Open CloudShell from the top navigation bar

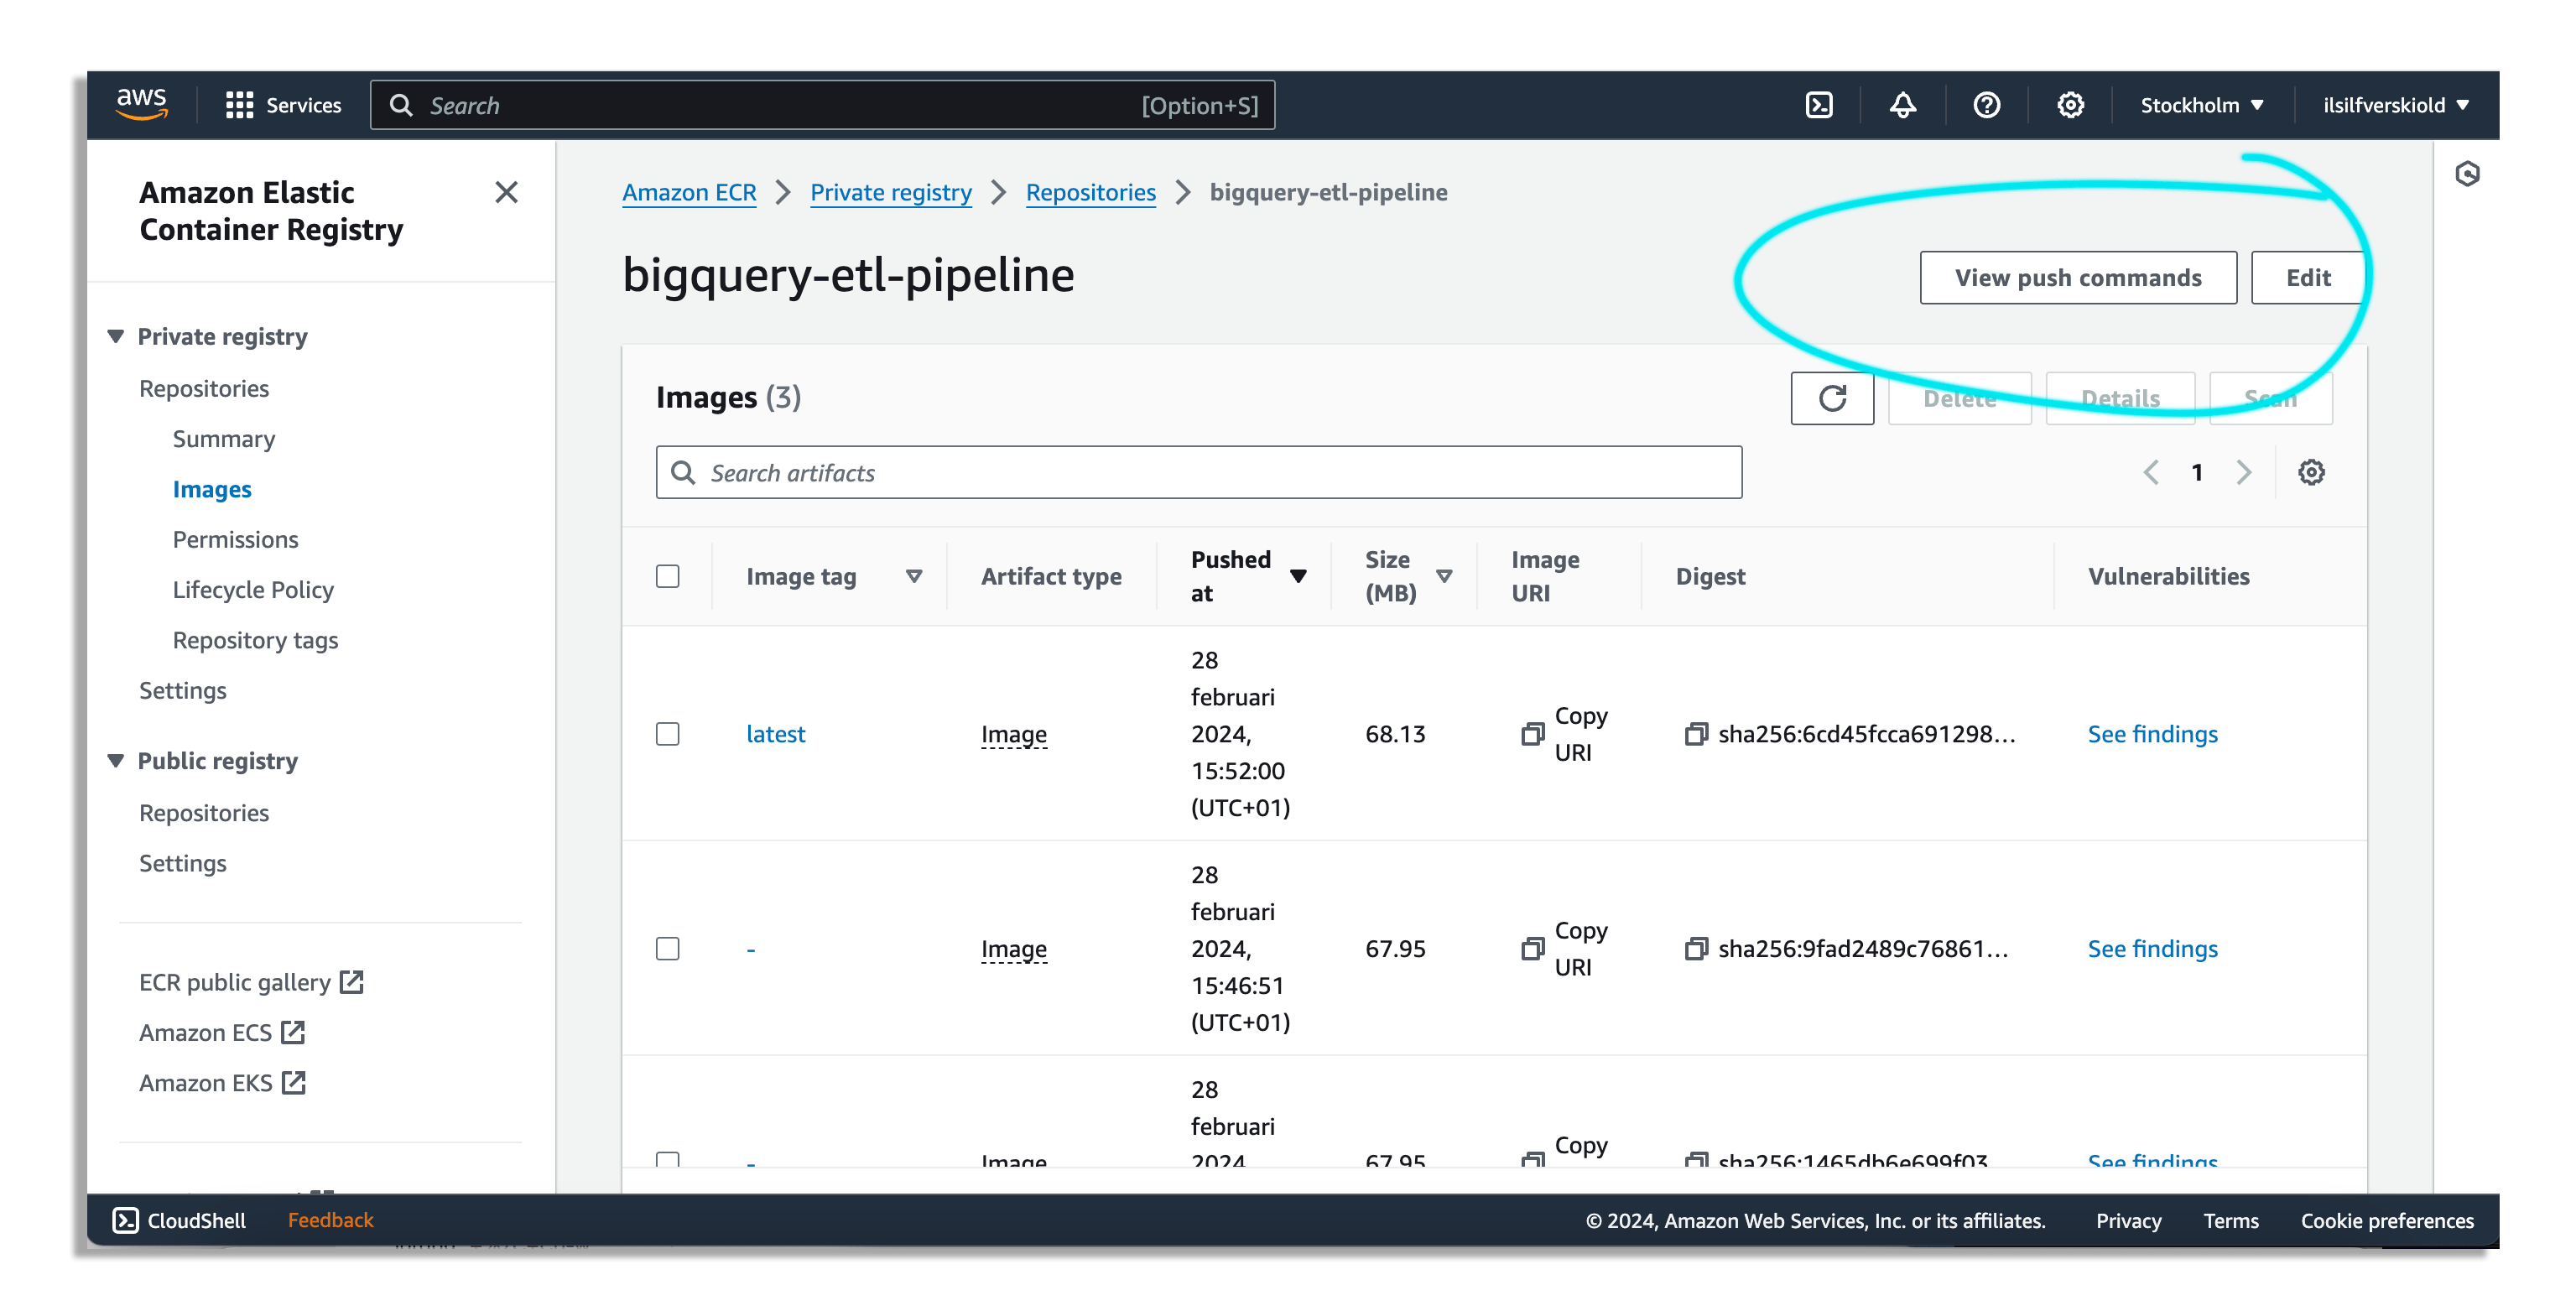(1819, 105)
